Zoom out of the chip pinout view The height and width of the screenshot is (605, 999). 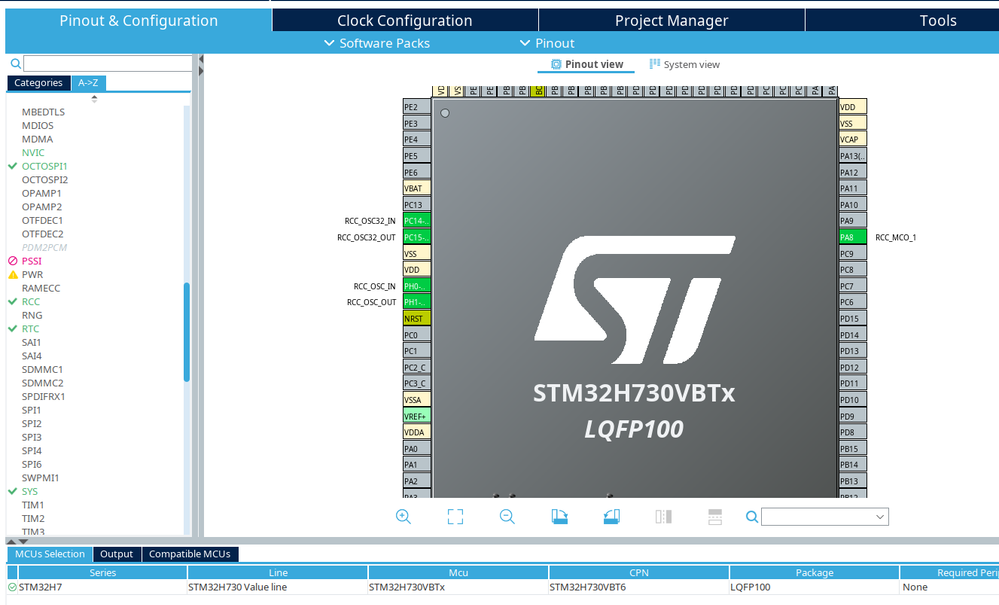point(507,516)
